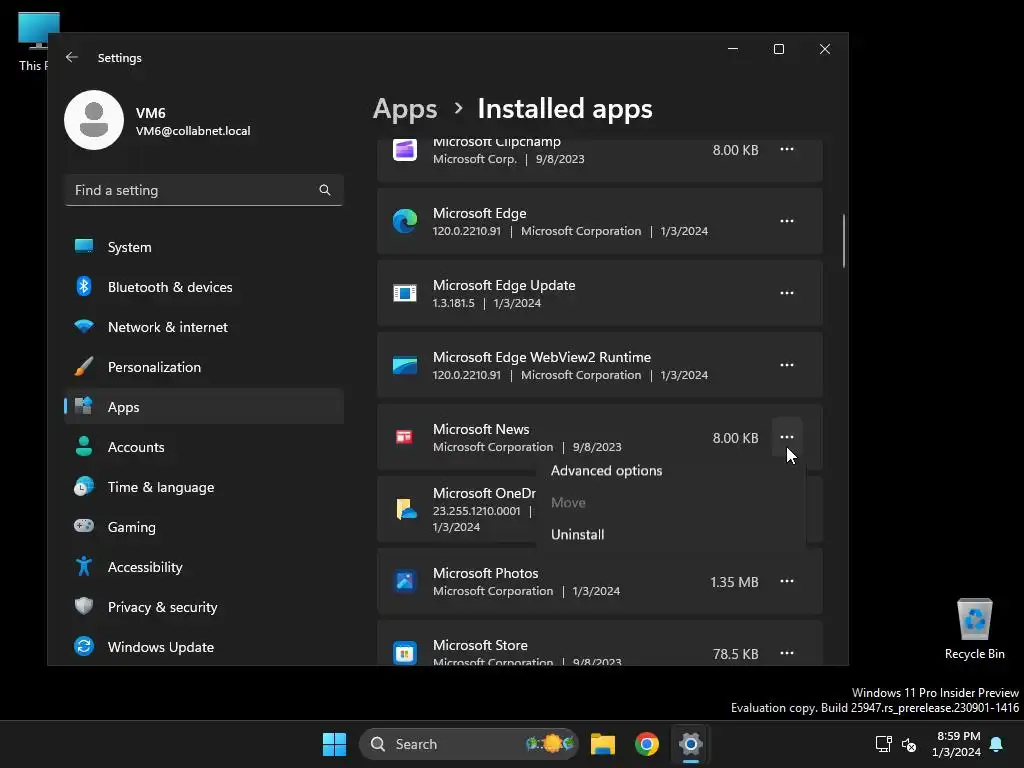Click the Microsoft Photos app icon
The height and width of the screenshot is (768, 1024).
point(405,581)
